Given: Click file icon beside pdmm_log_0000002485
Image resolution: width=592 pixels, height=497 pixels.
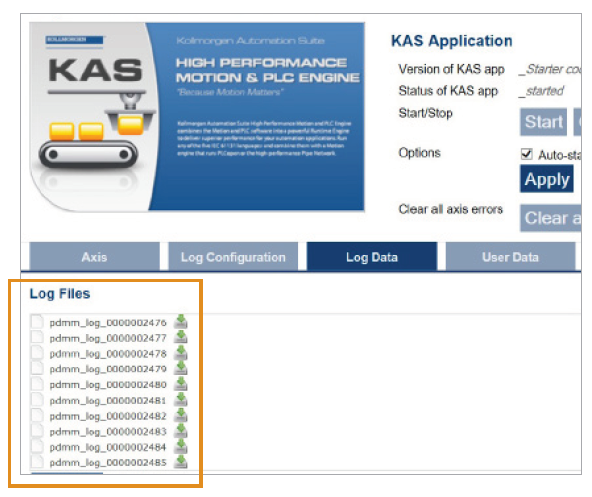Looking at the screenshot, I should (37, 462).
